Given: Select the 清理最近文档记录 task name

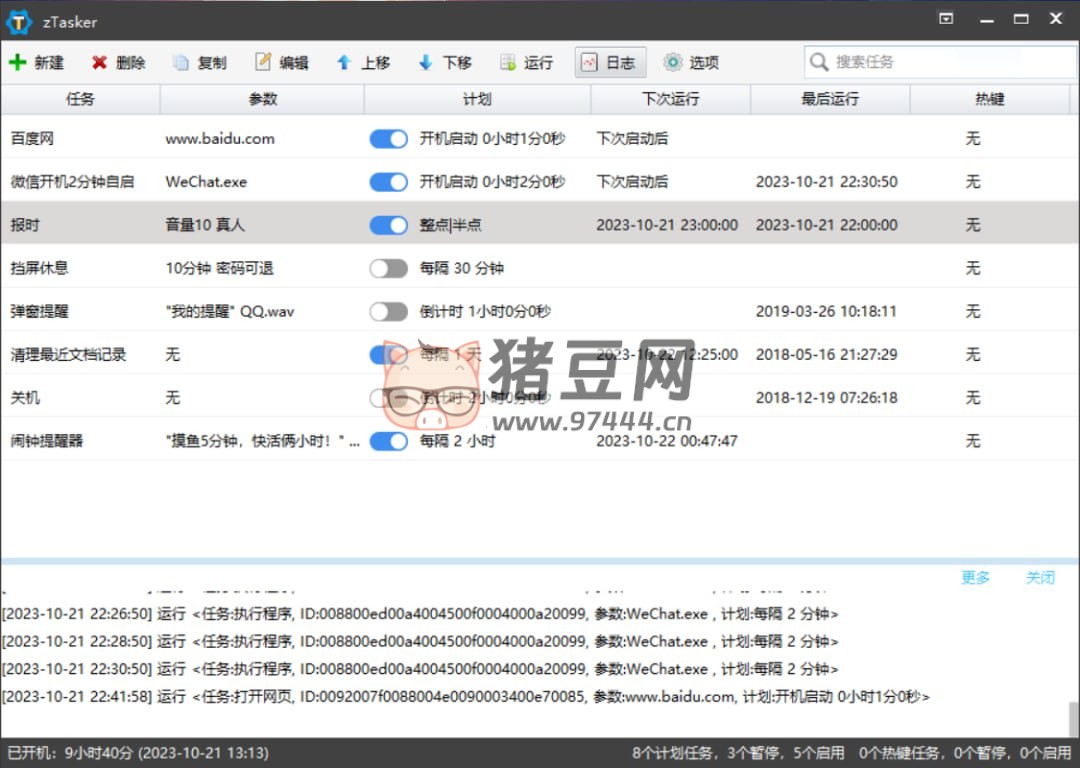Looking at the screenshot, I should point(68,355).
